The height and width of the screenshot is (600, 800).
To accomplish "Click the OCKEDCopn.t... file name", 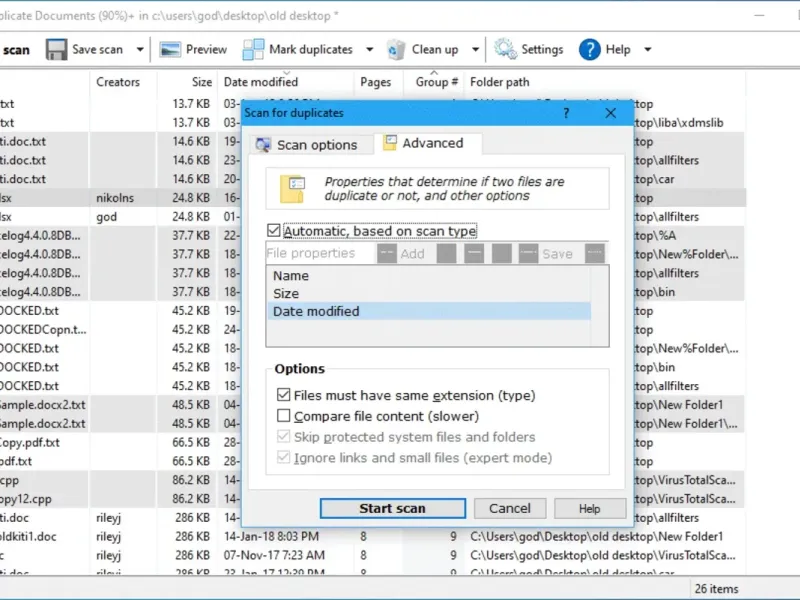I will click(x=43, y=330).
